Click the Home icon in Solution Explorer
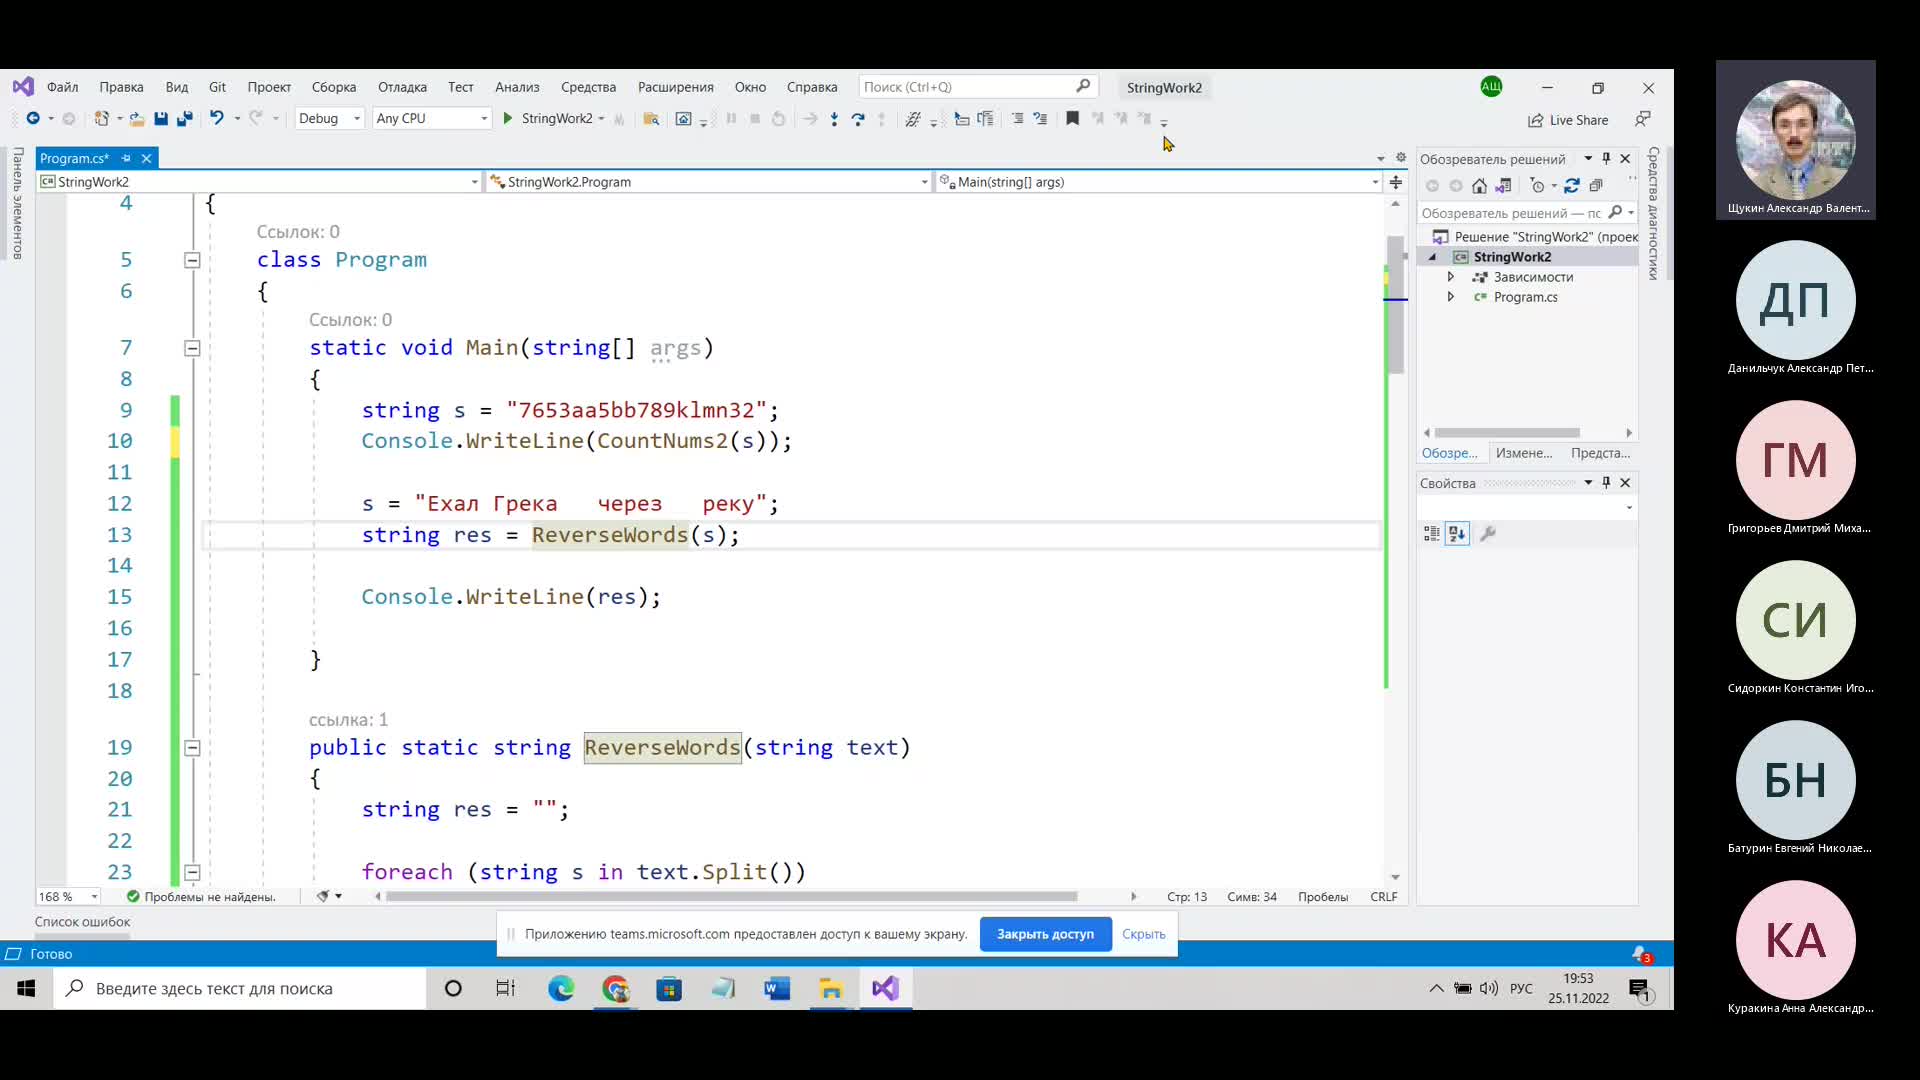Image resolution: width=1920 pixels, height=1080 pixels. click(1479, 186)
